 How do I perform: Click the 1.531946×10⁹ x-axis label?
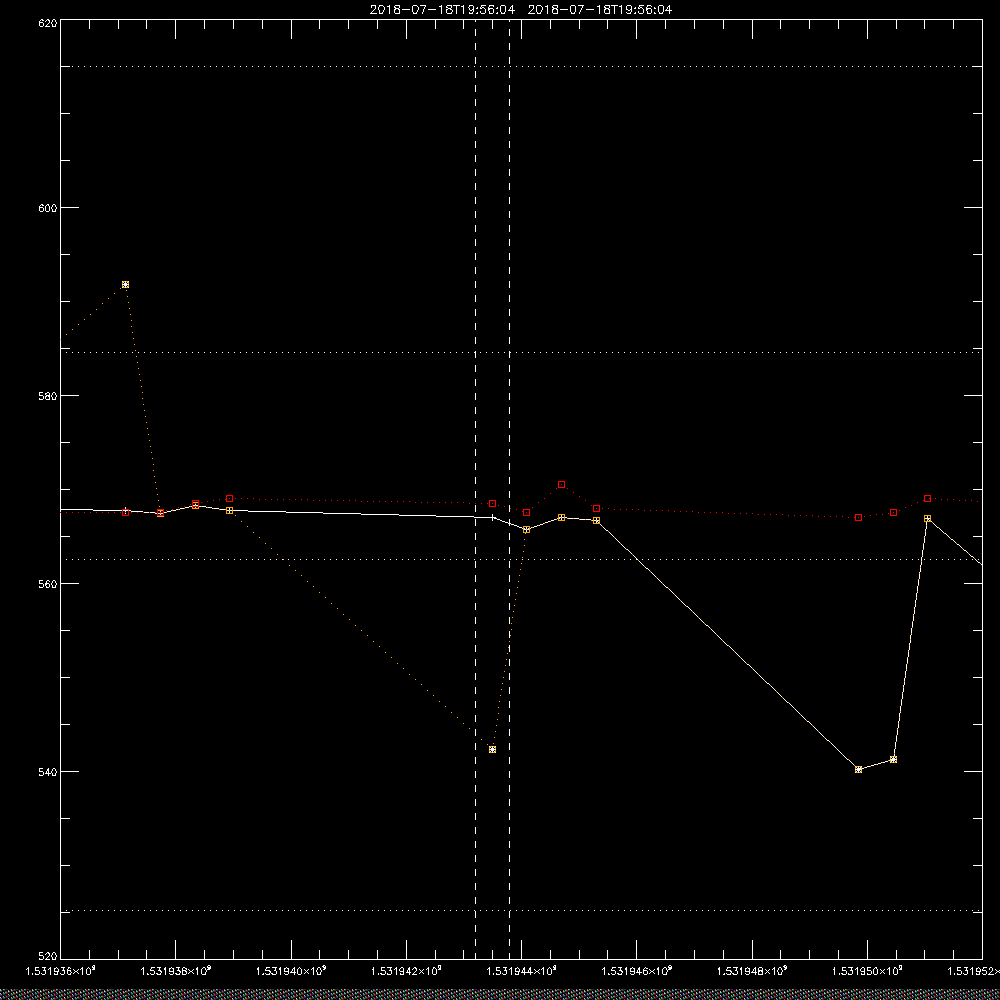pyautogui.click(x=638, y=971)
